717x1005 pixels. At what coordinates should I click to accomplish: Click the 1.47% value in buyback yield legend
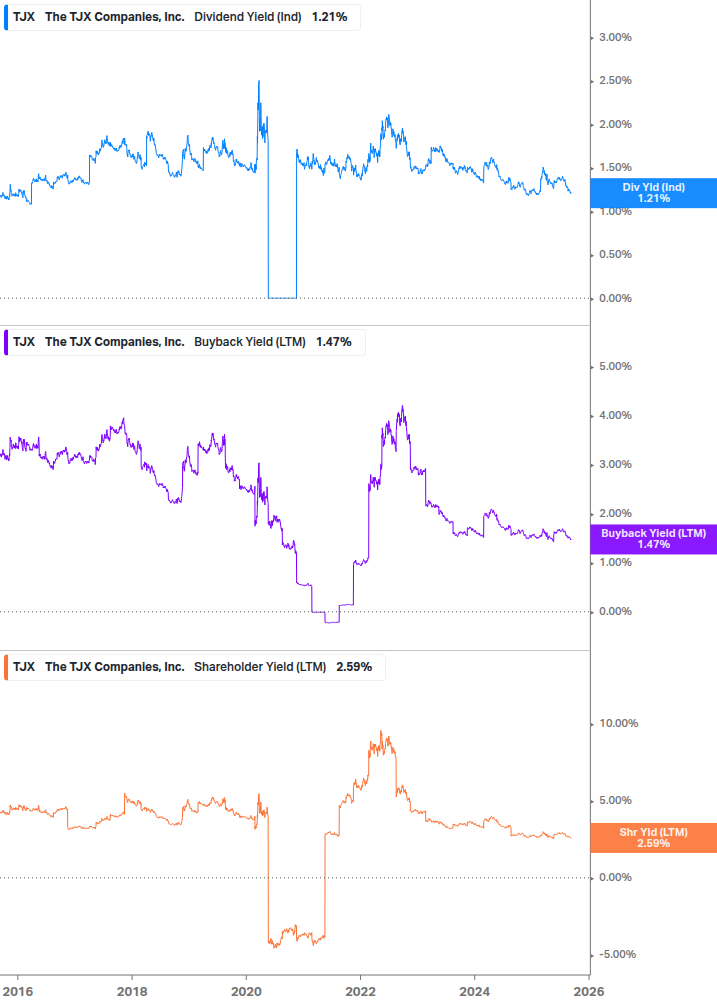click(333, 342)
